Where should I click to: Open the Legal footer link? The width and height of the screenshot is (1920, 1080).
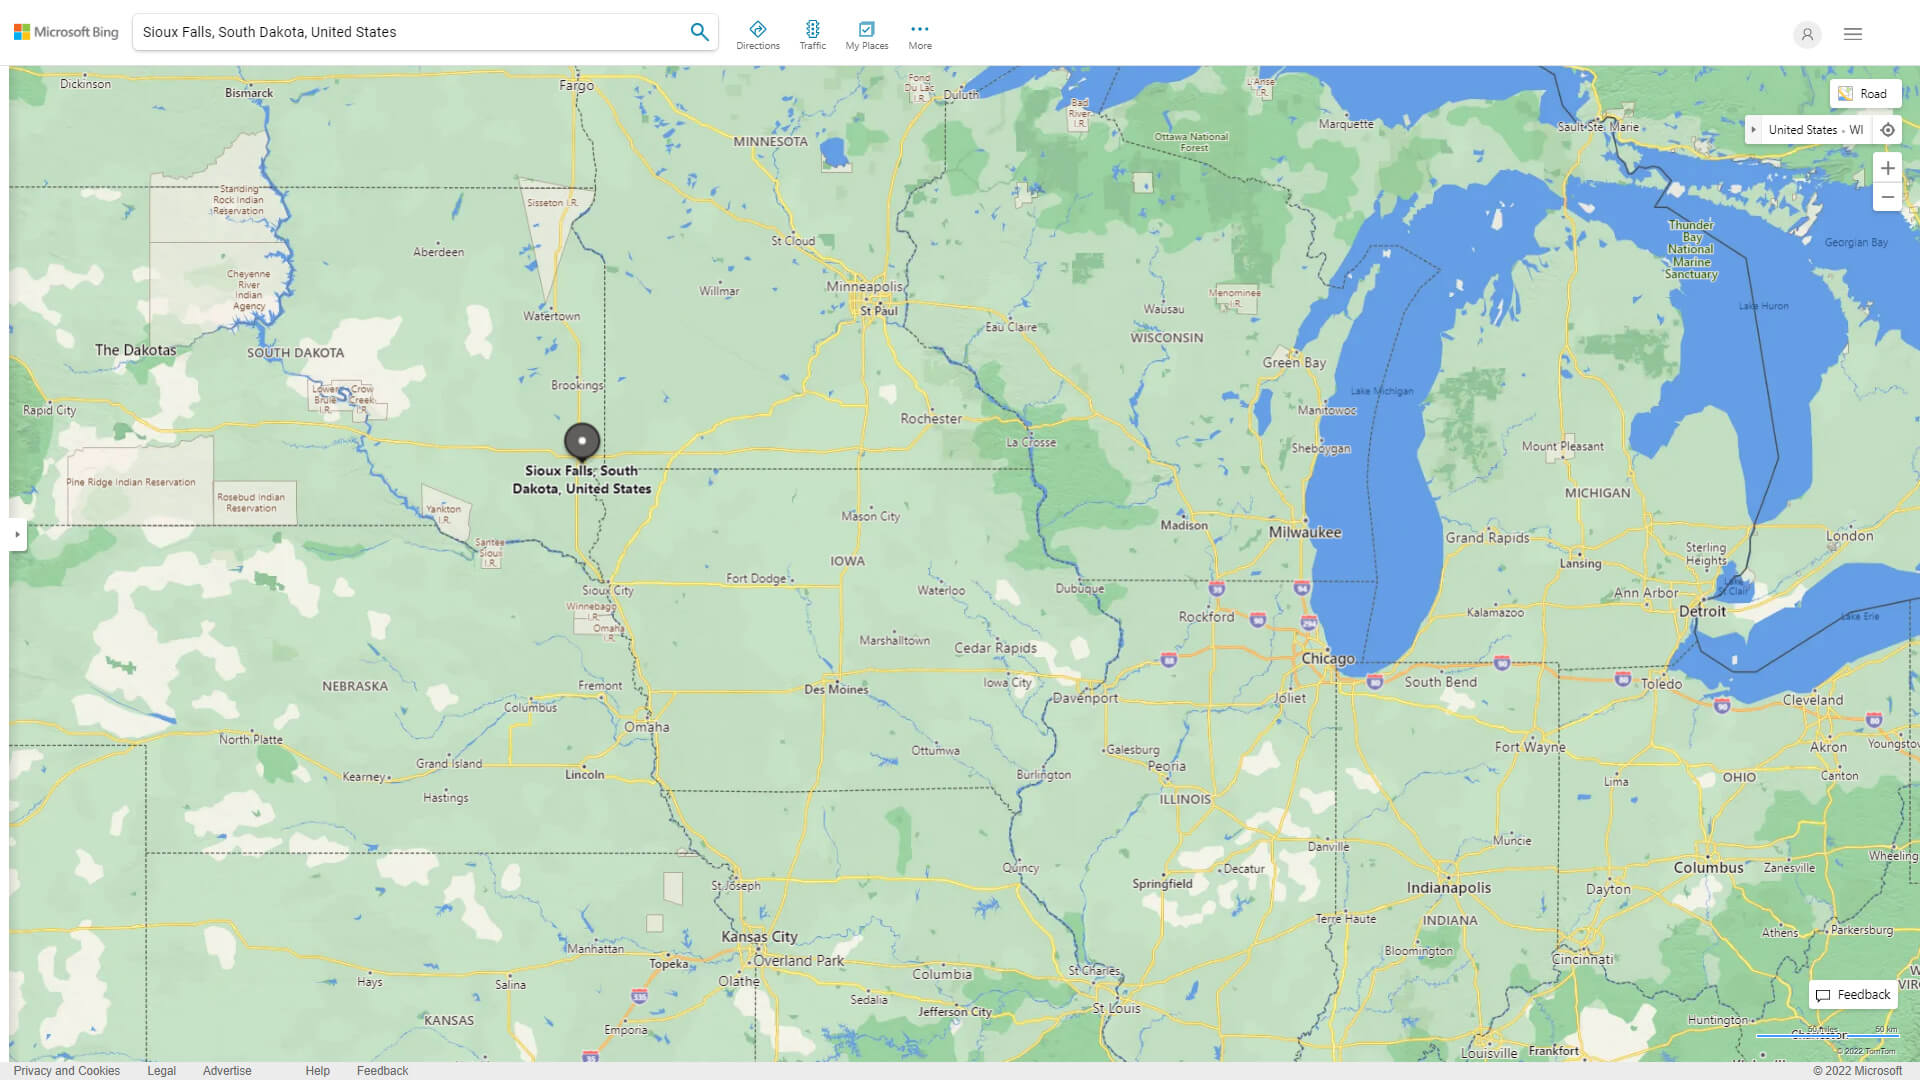coord(161,1070)
